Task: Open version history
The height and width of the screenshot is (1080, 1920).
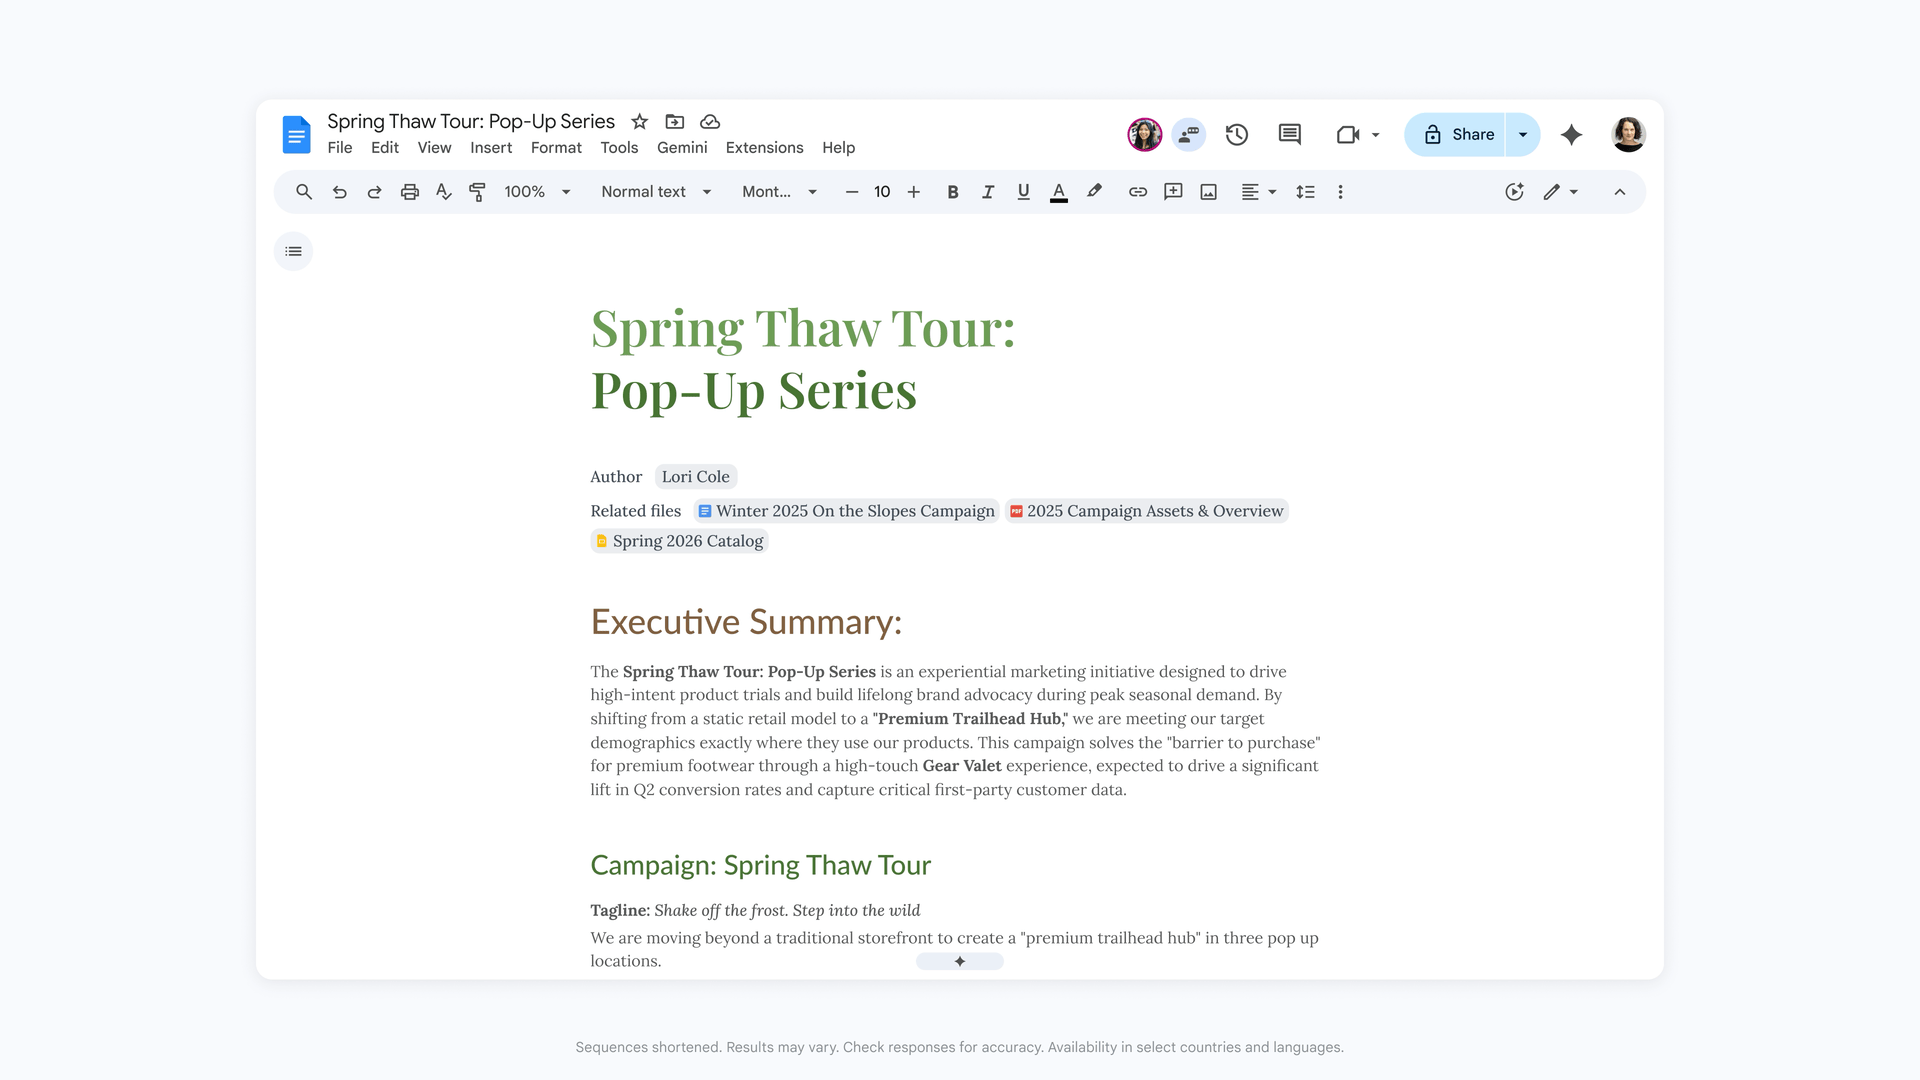Action: coord(1236,134)
